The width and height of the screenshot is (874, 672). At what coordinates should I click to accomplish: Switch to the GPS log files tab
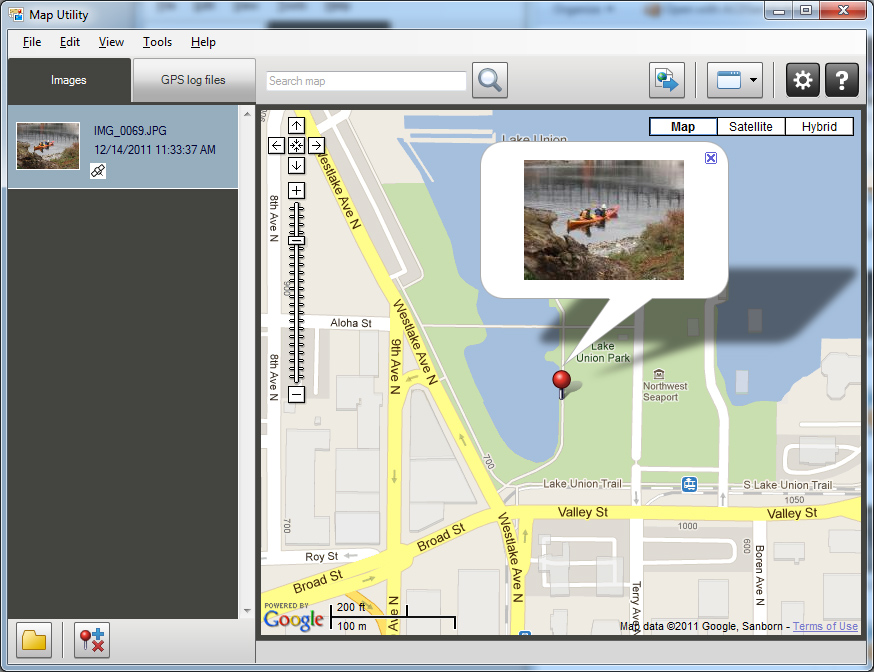pos(193,80)
